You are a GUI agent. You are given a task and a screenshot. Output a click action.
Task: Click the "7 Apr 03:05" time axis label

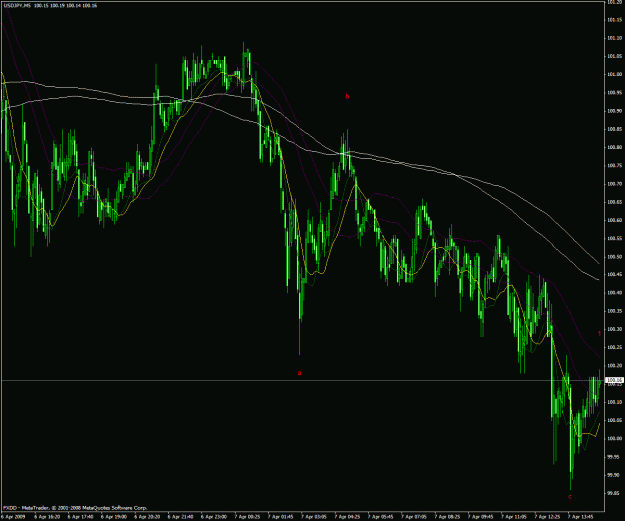click(x=314, y=517)
